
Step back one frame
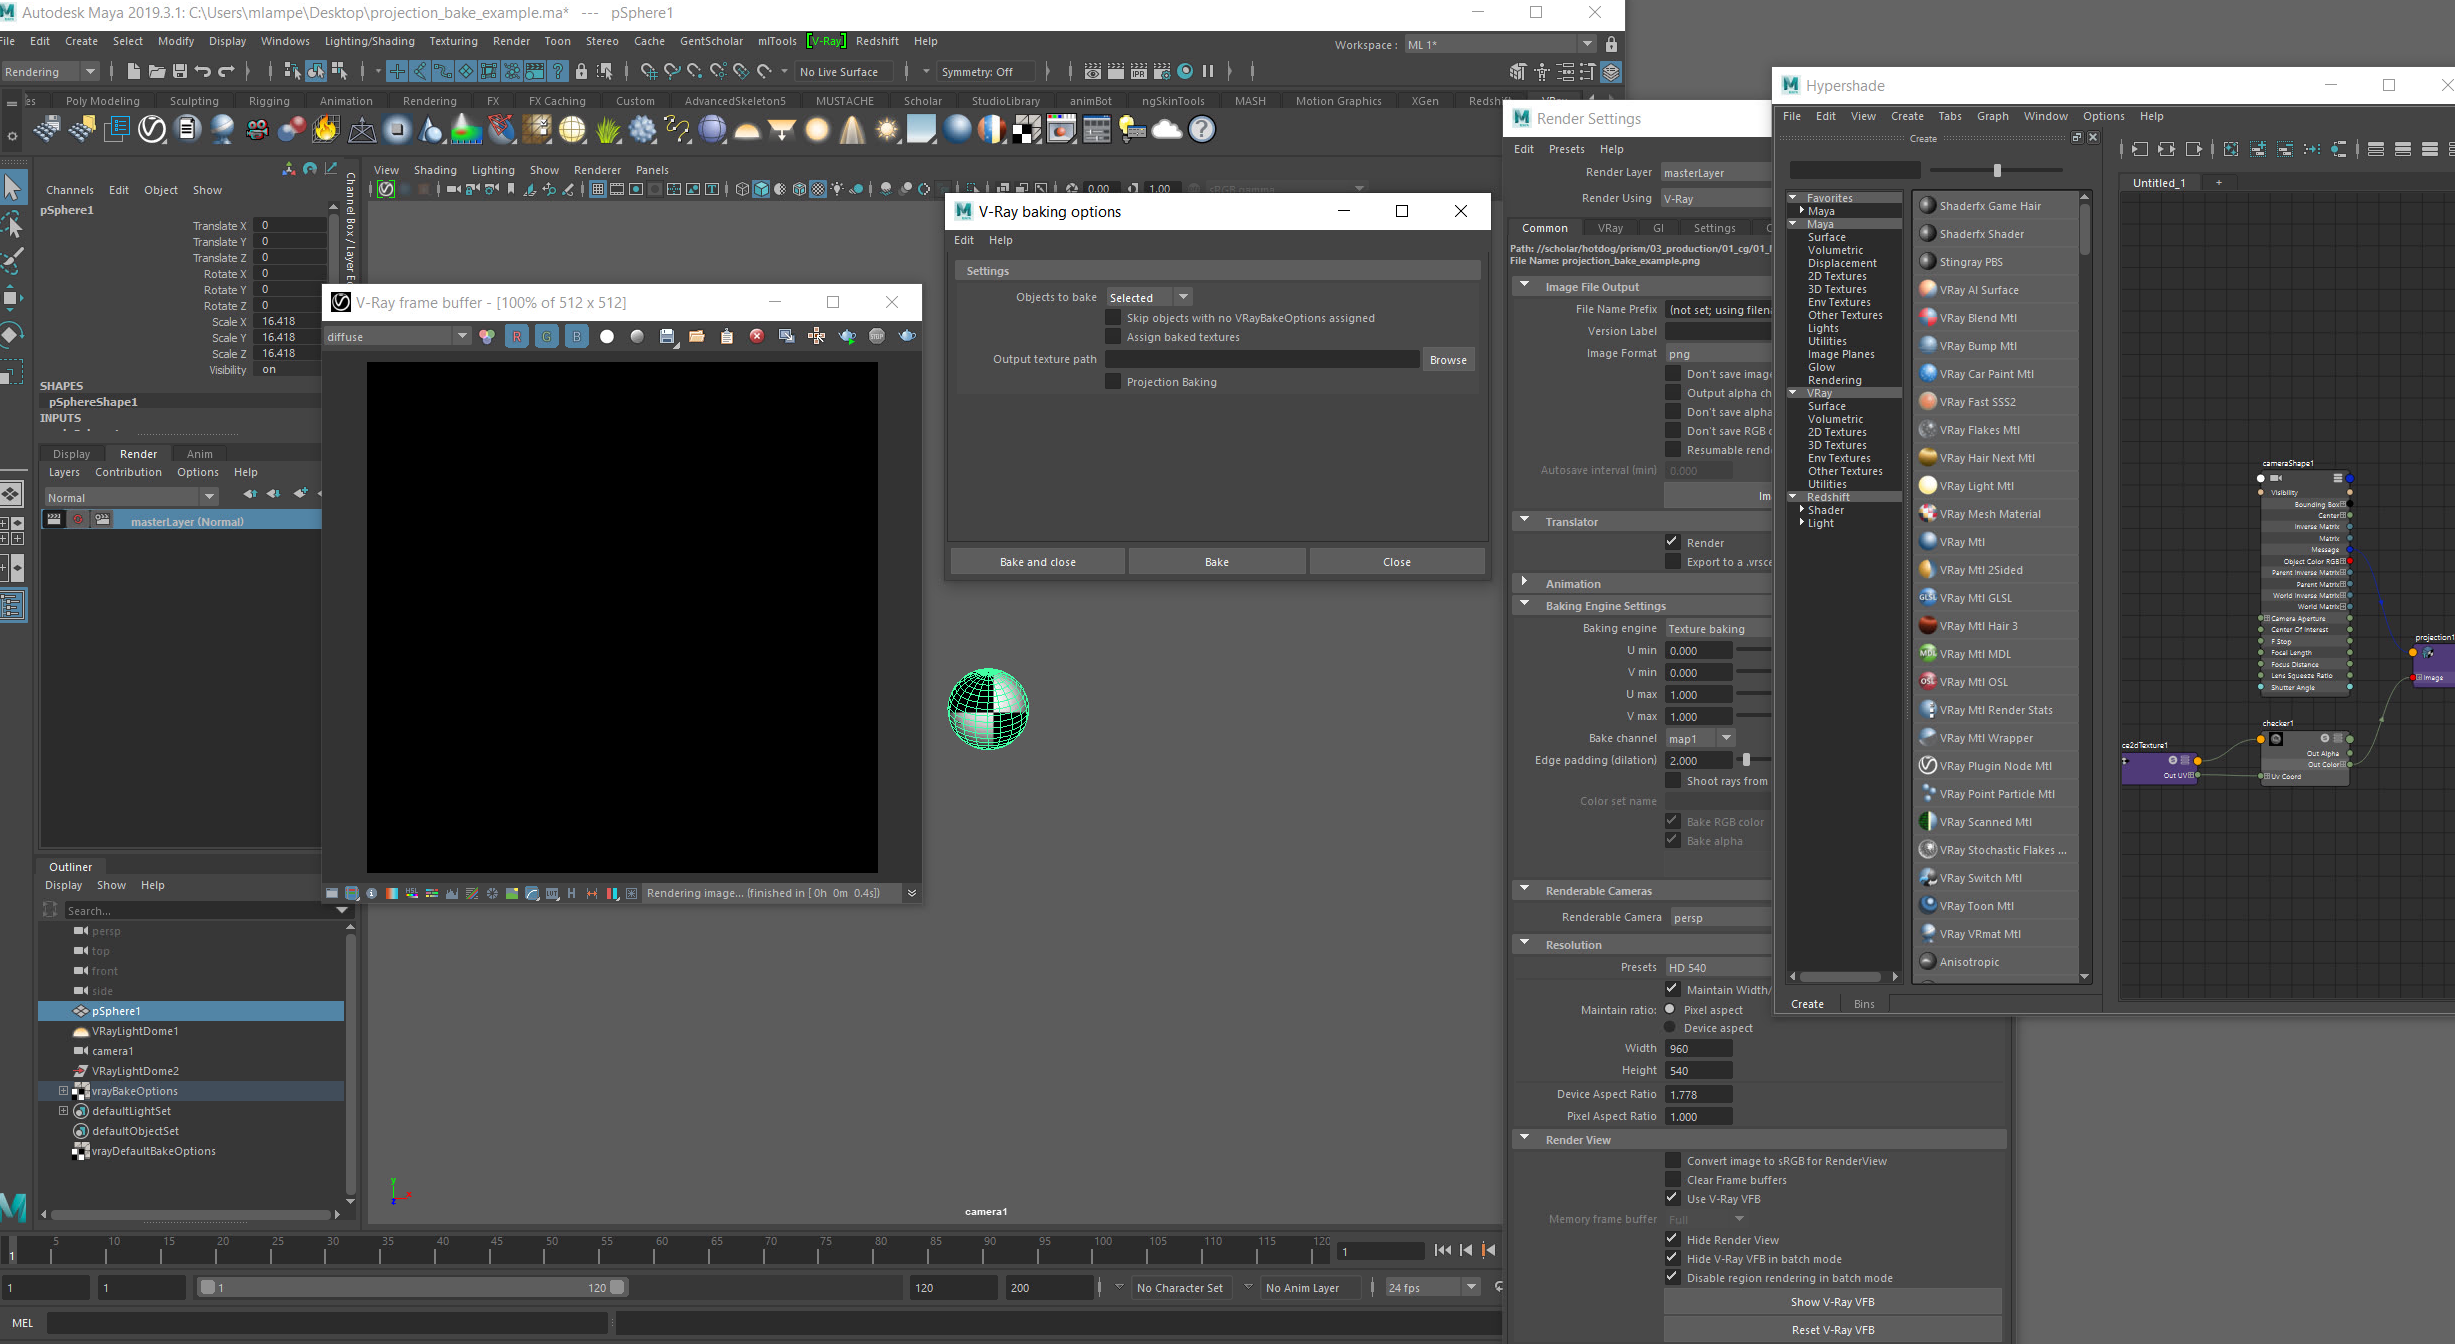1466,1250
